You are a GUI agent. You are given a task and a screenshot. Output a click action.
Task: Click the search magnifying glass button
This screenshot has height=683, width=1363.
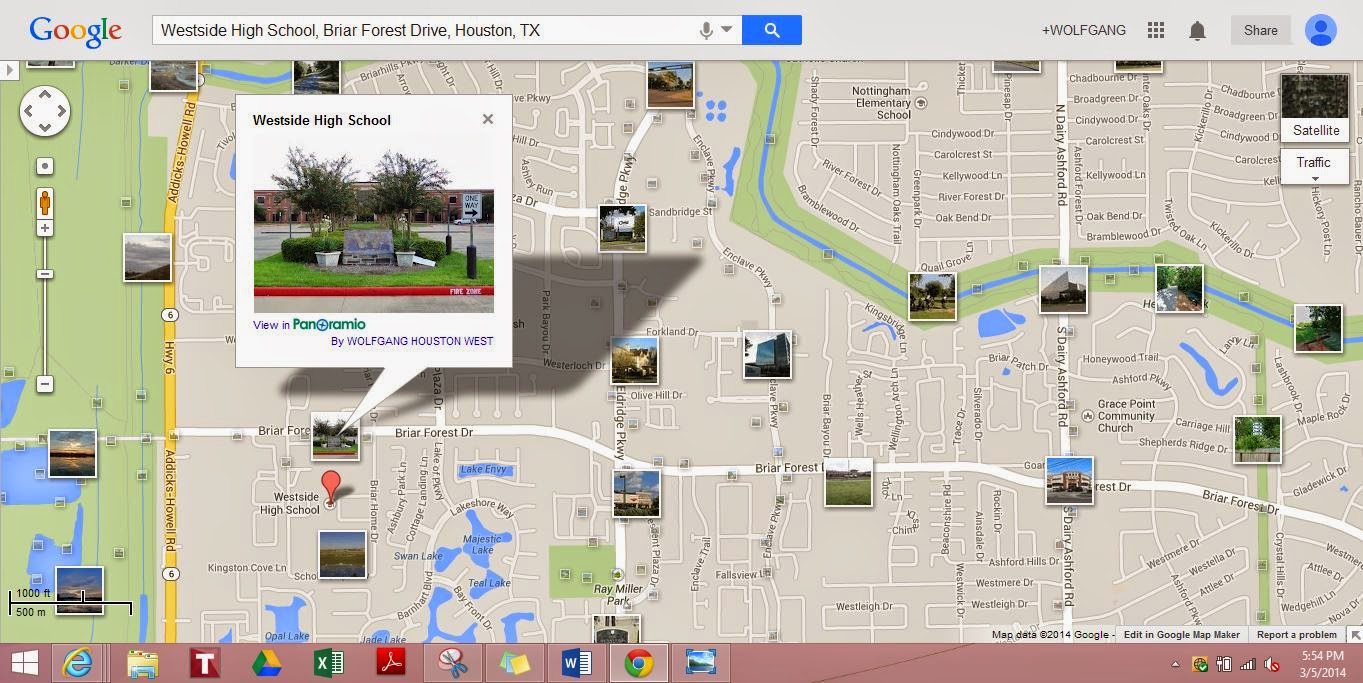(x=771, y=30)
